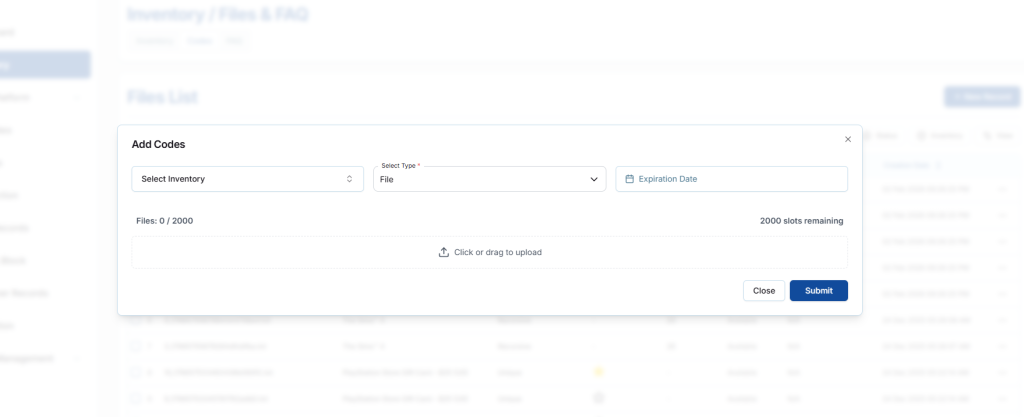Close the Add Codes dialog with X icon

pyautogui.click(x=848, y=140)
